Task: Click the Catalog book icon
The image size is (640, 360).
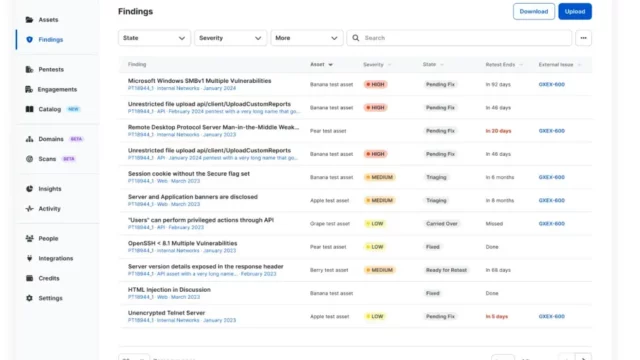Action: 29,109
